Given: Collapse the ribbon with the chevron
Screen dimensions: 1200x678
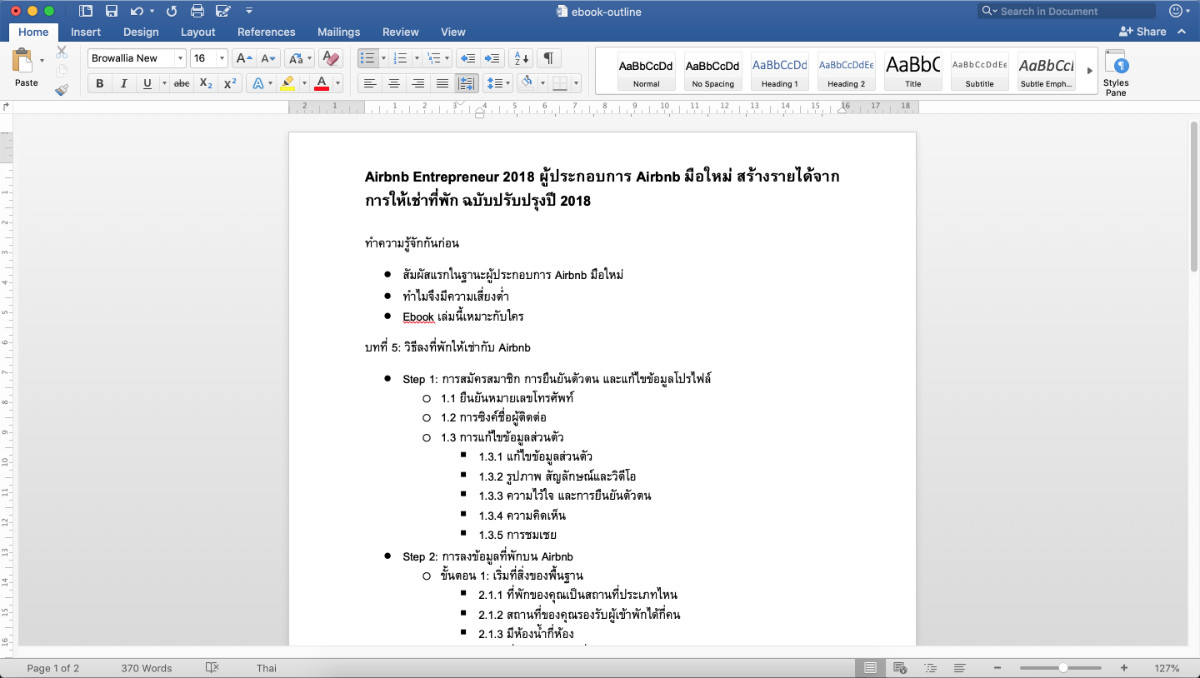Looking at the screenshot, I should tap(1183, 32).
